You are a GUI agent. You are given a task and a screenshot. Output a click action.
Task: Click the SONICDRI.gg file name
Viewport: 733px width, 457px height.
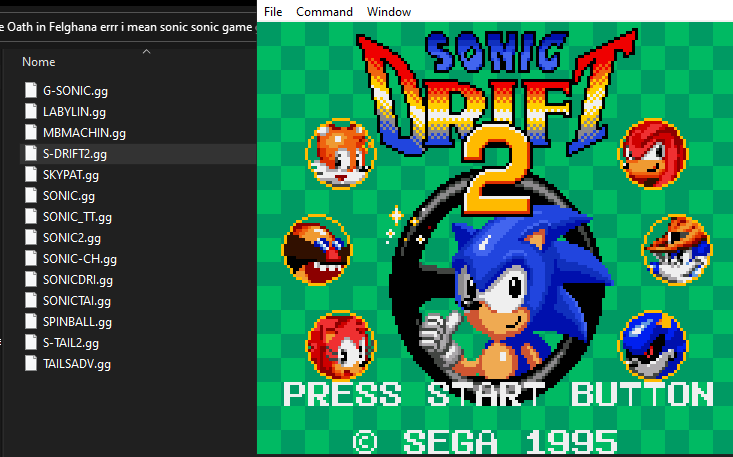[x=78, y=280]
